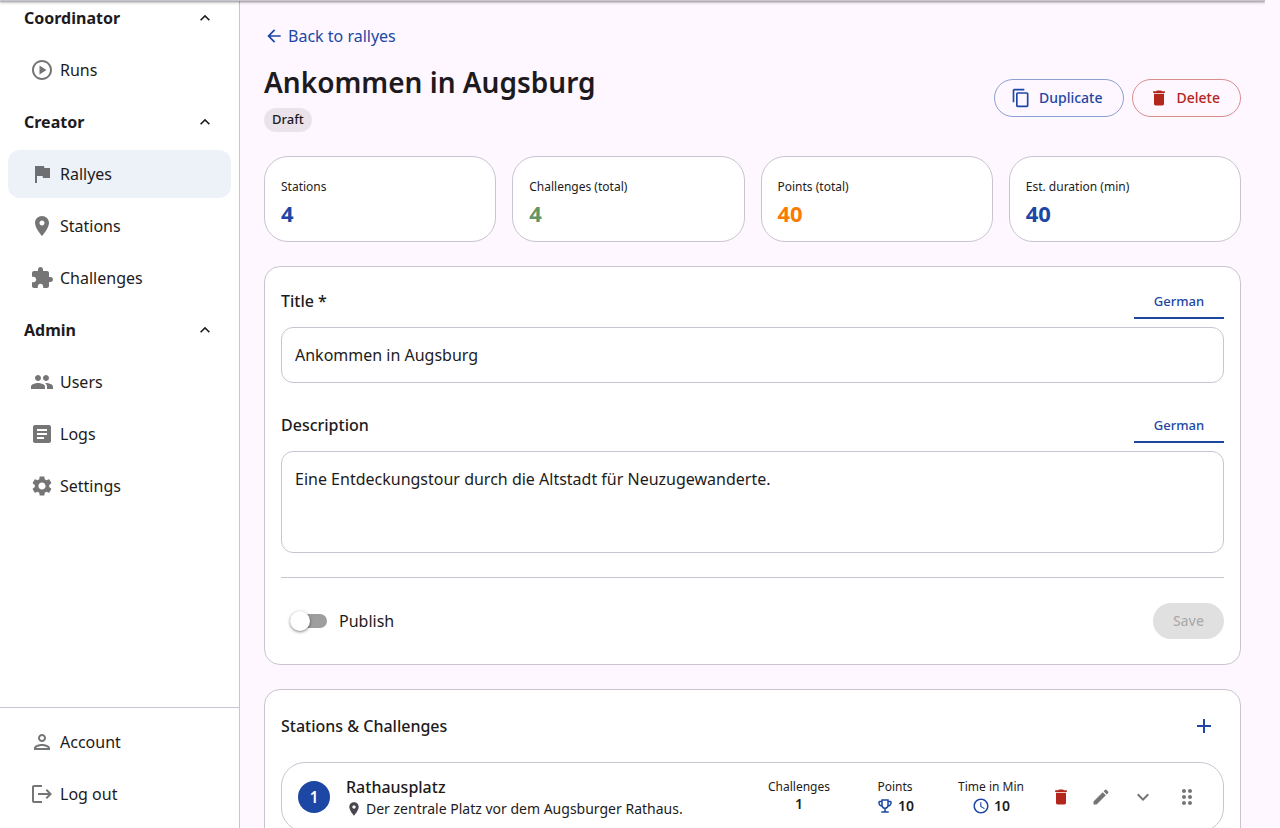
Task: Duplicate this rally
Action: coord(1058,98)
